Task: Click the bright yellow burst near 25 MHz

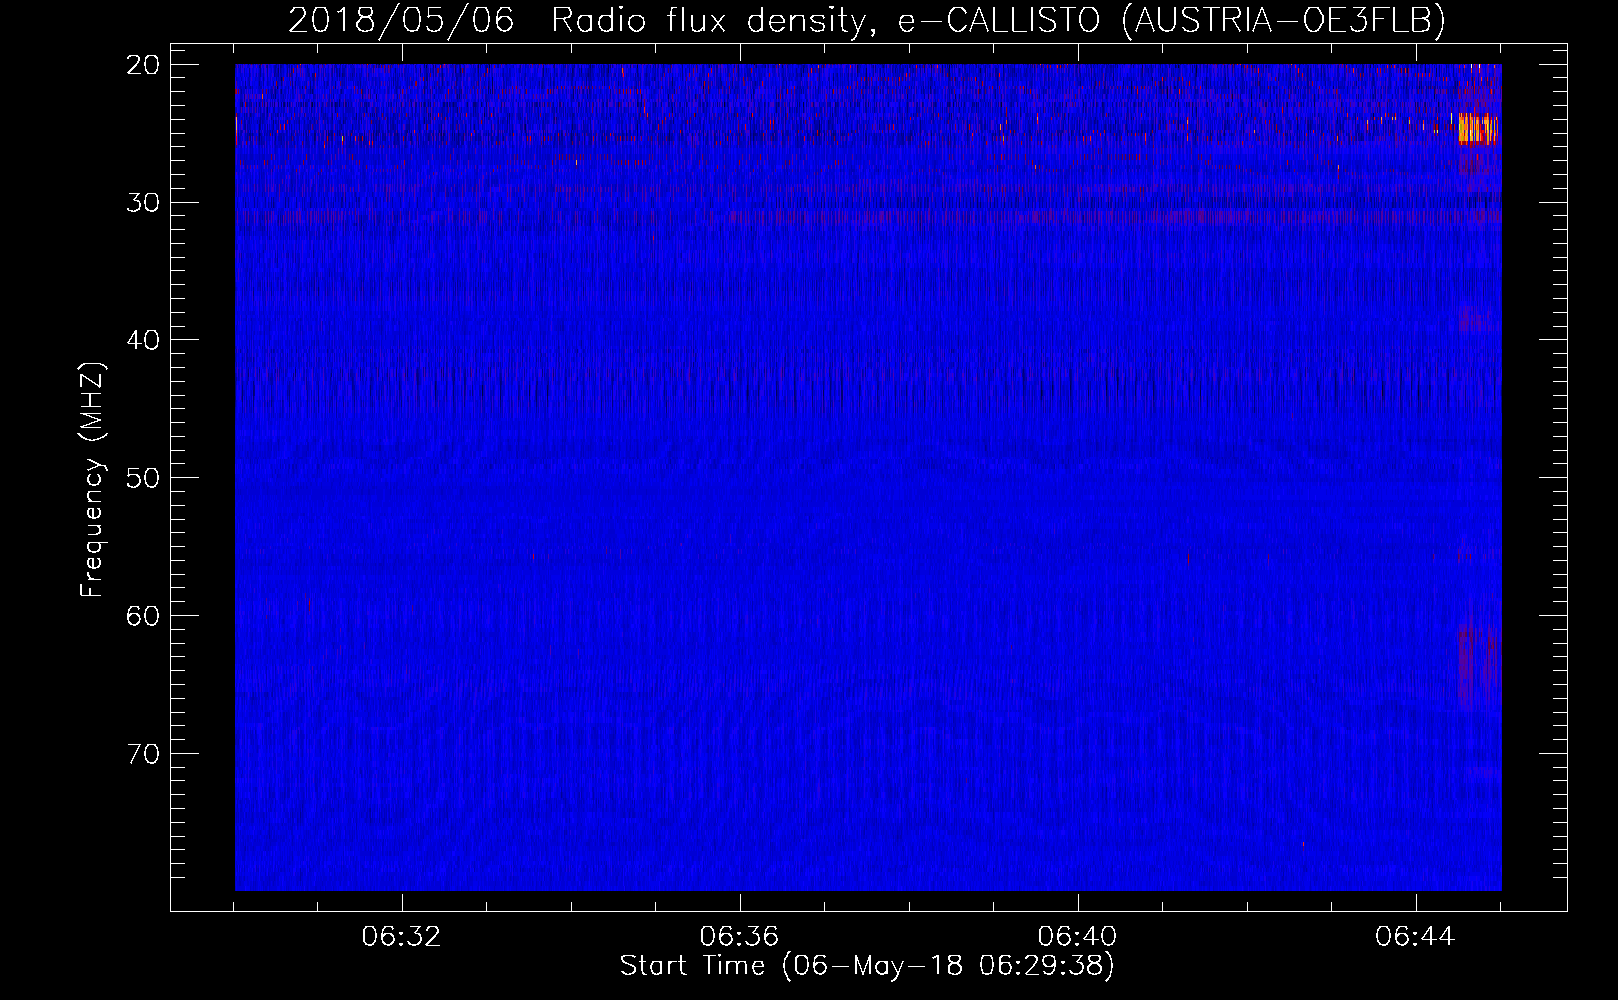Action: click(x=1477, y=129)
